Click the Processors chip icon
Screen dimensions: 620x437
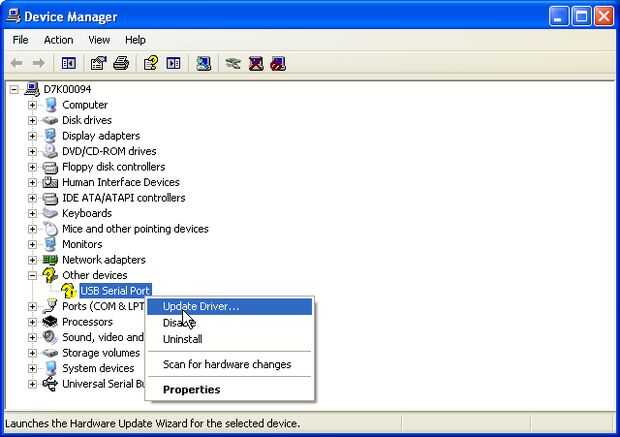point(50,322)
